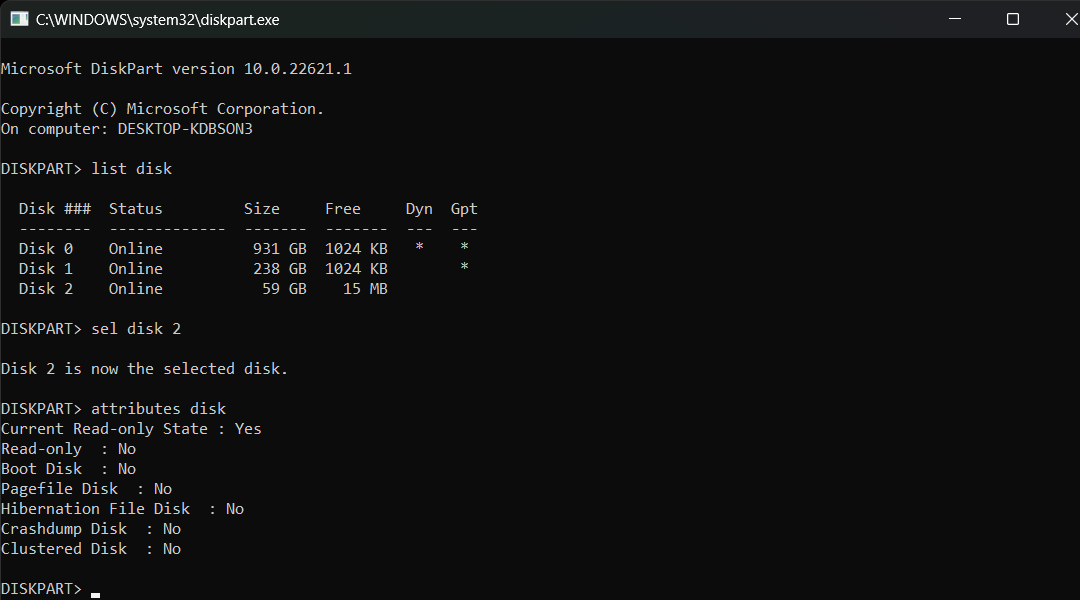
Task: Click Disk 0's '1024 KB' free value
Action: click(x=357, y=249)
